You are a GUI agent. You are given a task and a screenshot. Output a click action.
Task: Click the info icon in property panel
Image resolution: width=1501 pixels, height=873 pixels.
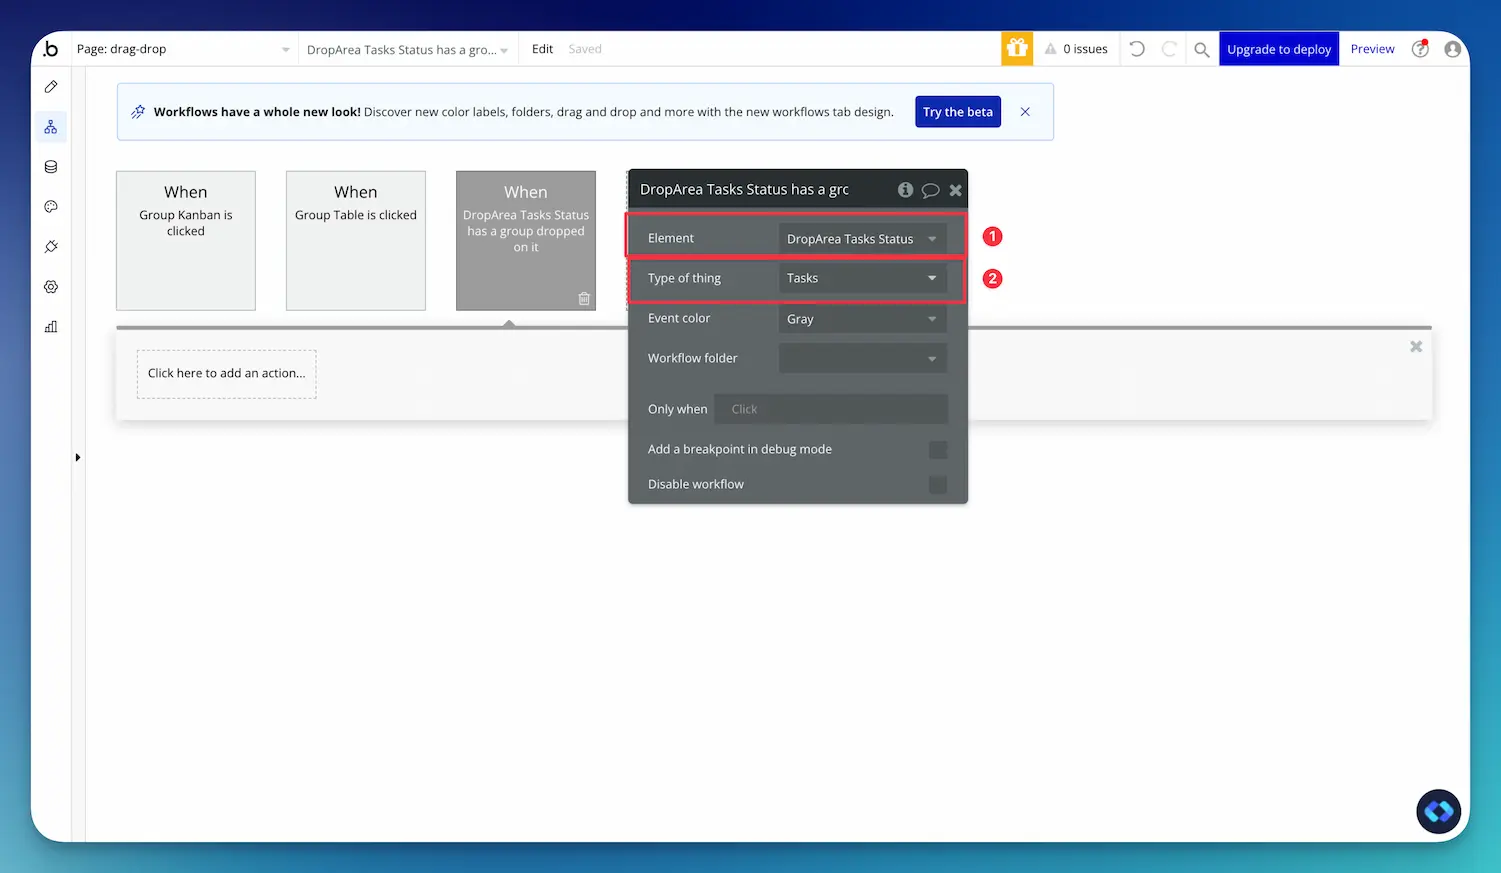[x=905, y=190]
